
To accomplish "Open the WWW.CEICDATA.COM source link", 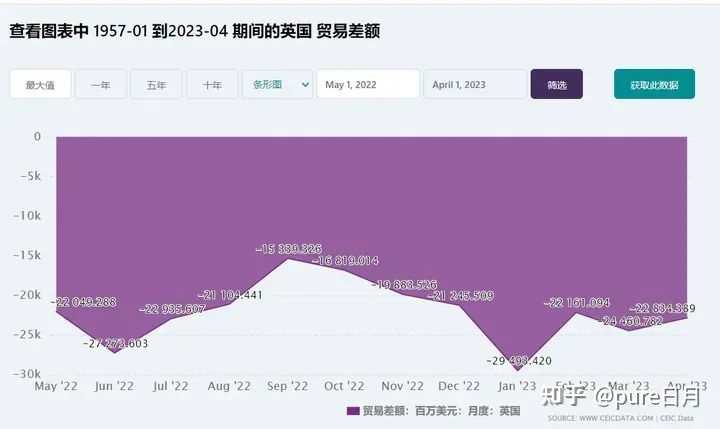I will 616,418.
